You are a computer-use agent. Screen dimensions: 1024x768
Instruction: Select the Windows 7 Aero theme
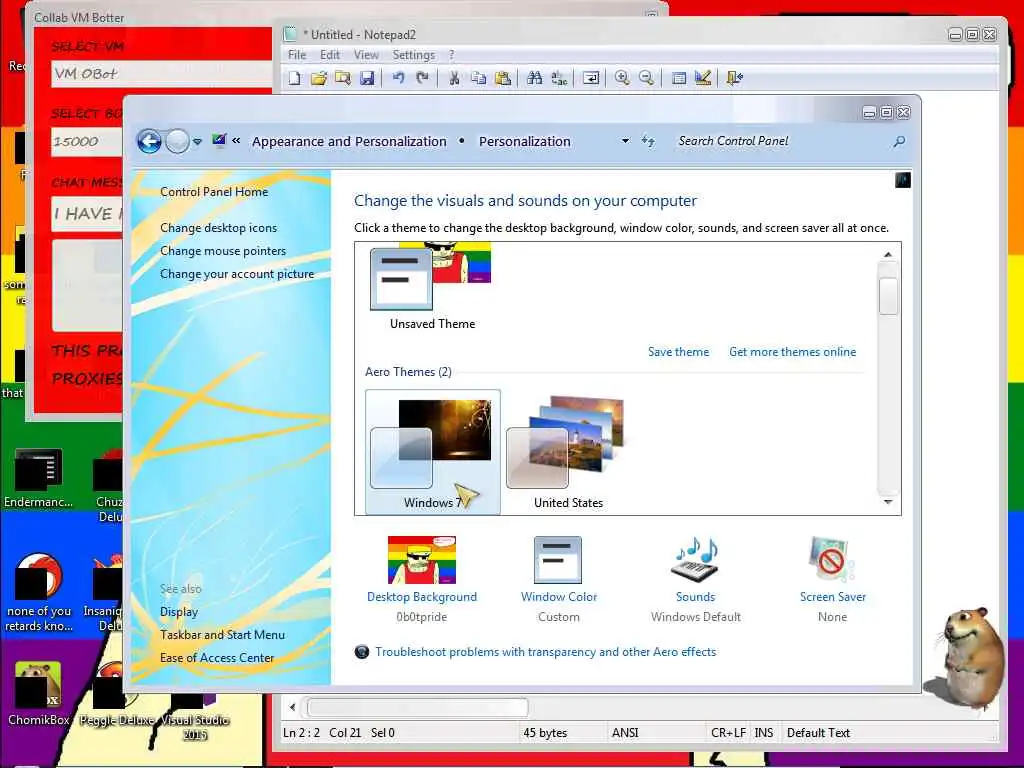432,452
